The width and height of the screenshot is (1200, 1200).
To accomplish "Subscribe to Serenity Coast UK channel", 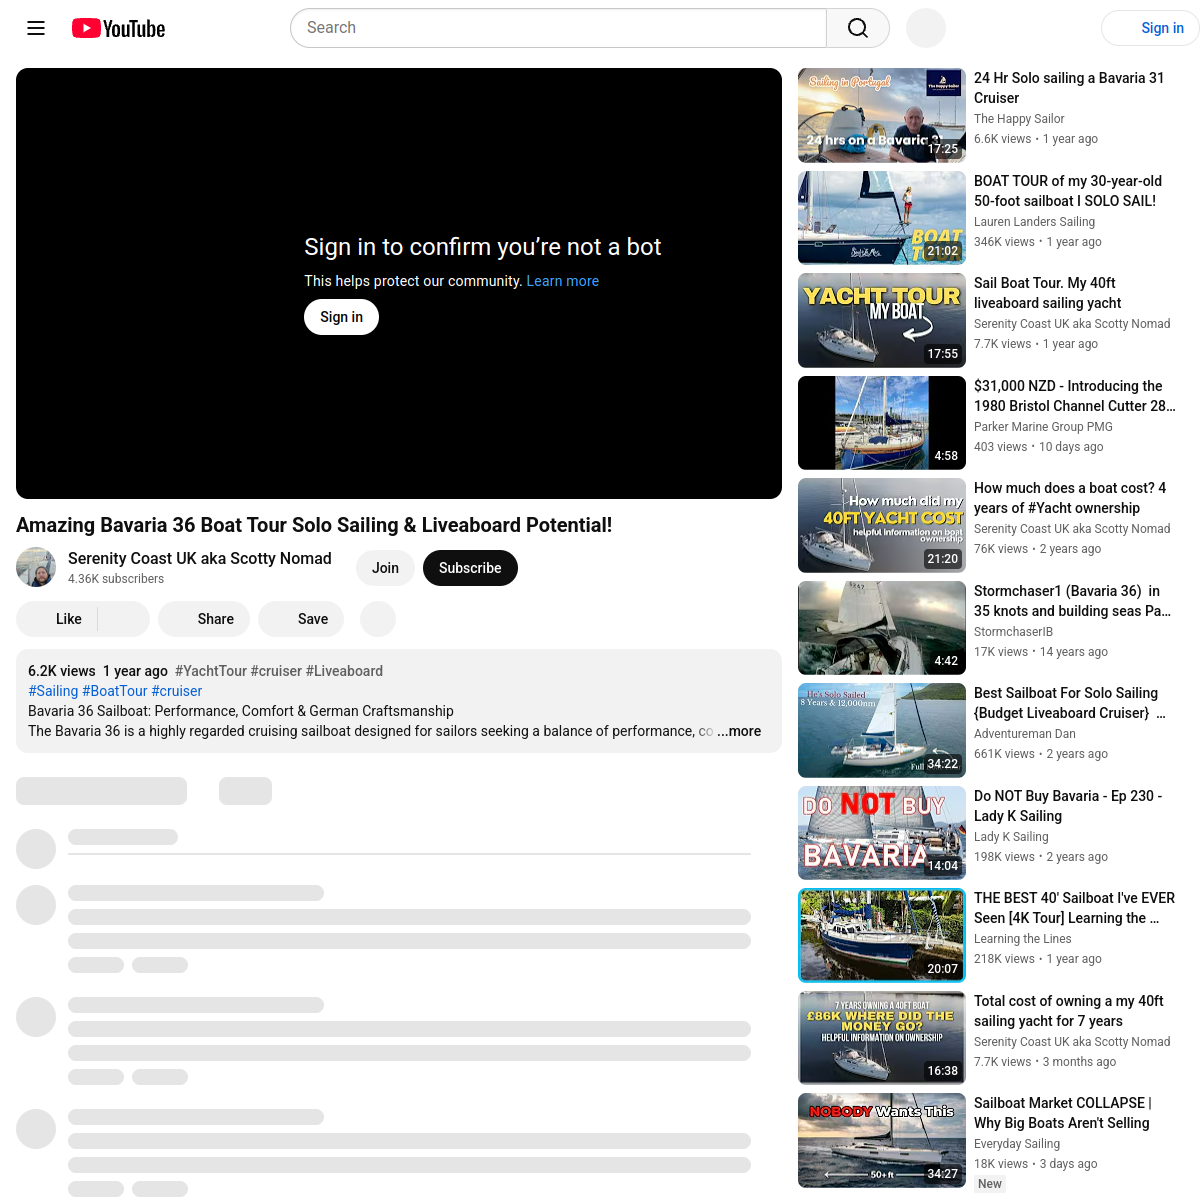I will tap(470, 568).
